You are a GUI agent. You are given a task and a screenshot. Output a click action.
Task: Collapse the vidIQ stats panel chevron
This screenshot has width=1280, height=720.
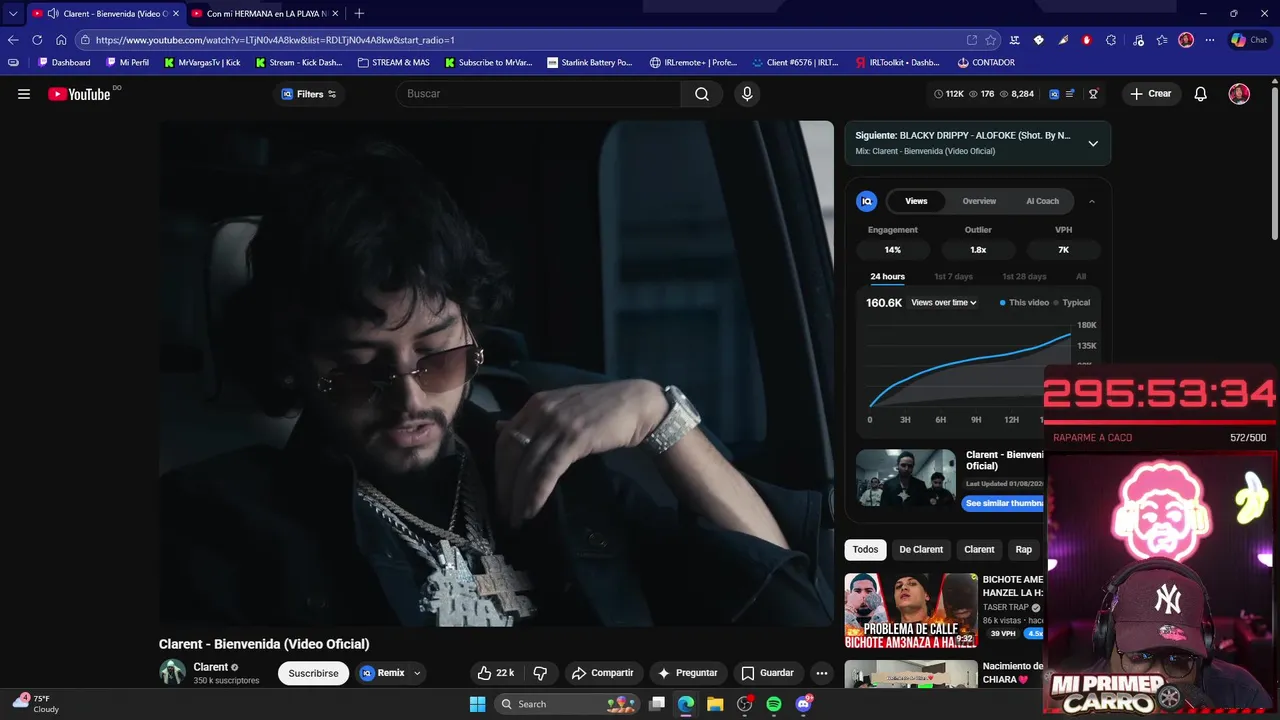click(x=1092, y=201)
